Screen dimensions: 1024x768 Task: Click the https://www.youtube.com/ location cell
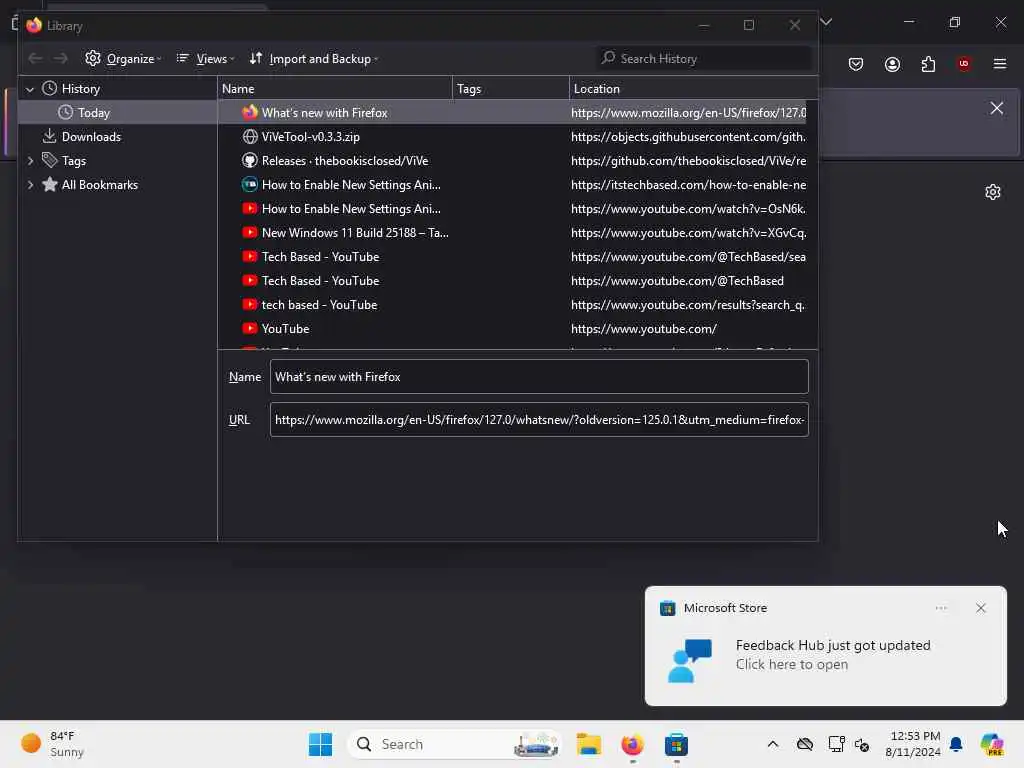[x=644, y=328]
